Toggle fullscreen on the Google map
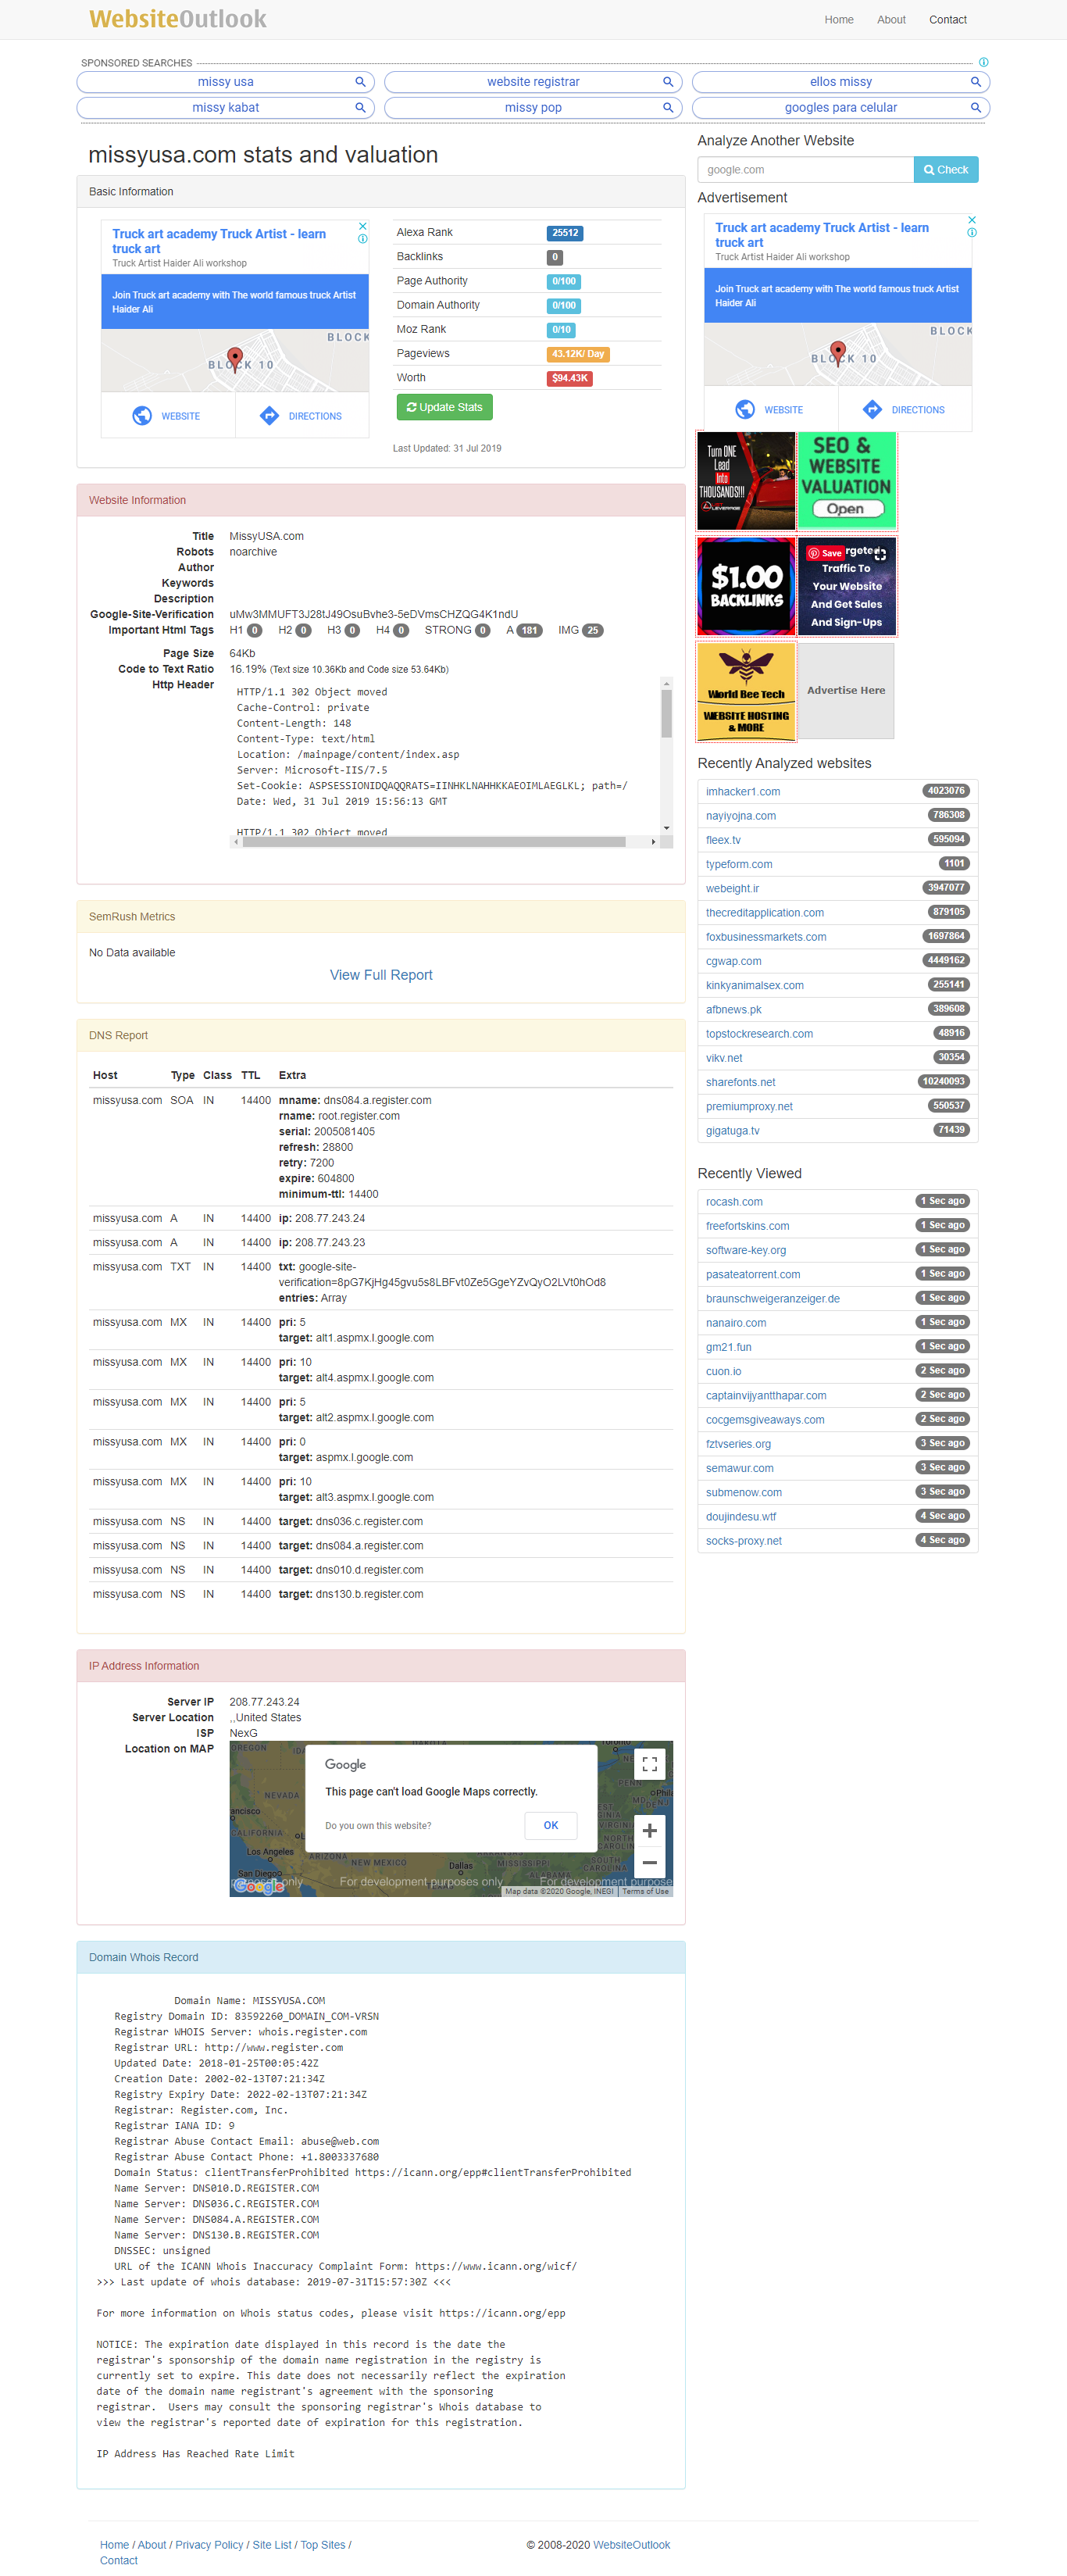Viewport: 1067px width, 2576px height. 650,1764
